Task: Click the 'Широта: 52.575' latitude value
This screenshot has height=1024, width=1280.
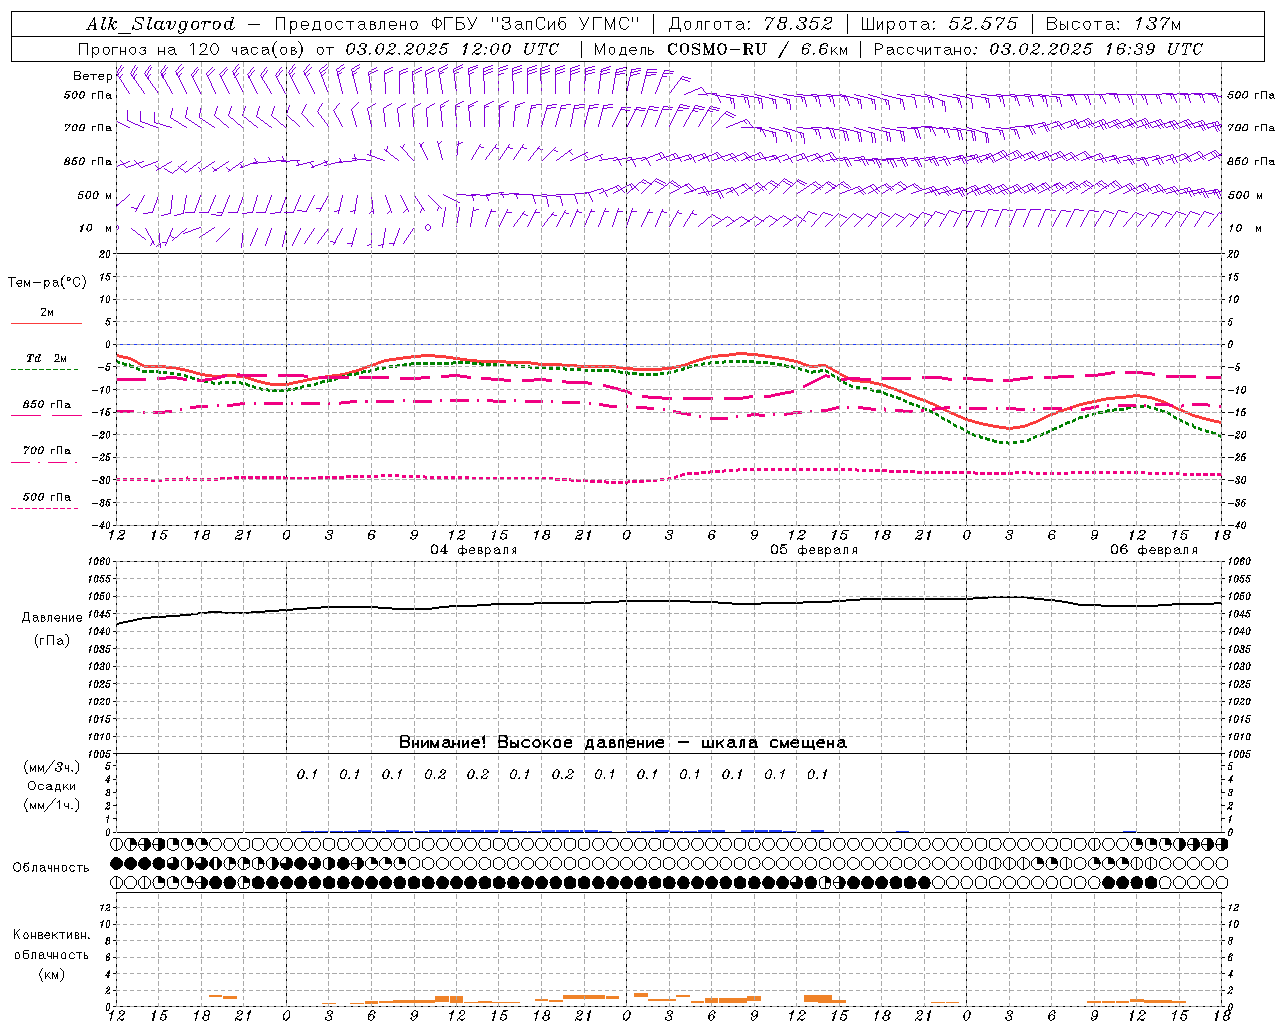Action: (x=938, y=24)
